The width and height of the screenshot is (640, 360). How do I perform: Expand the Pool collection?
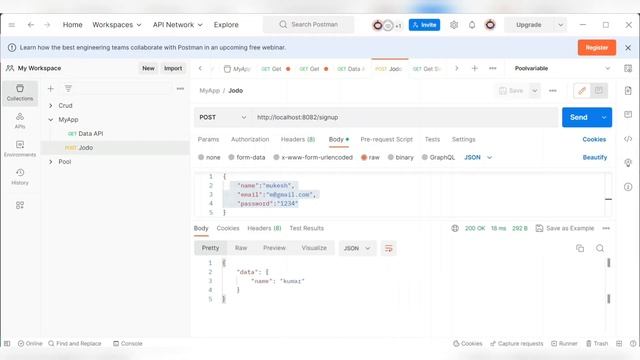pos(51,162)
